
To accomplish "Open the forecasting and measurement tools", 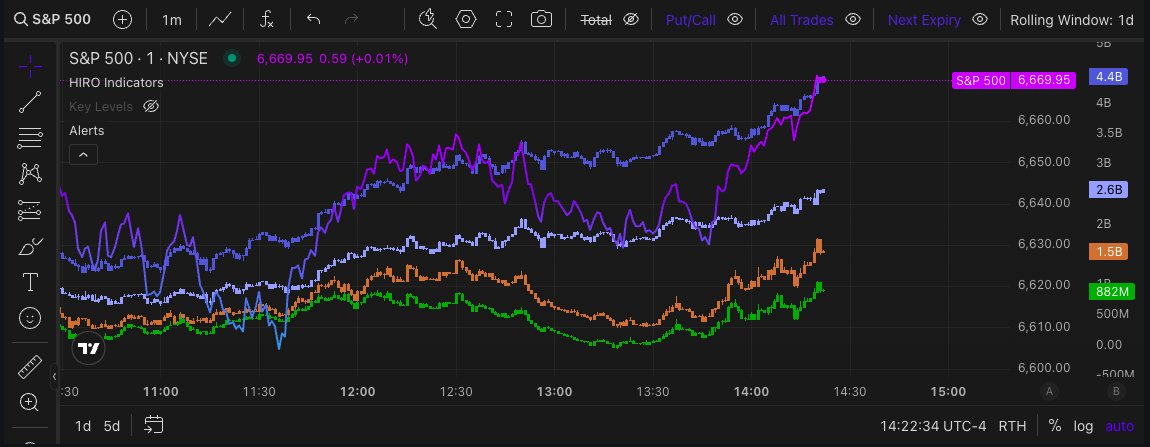I will [30, 210].
